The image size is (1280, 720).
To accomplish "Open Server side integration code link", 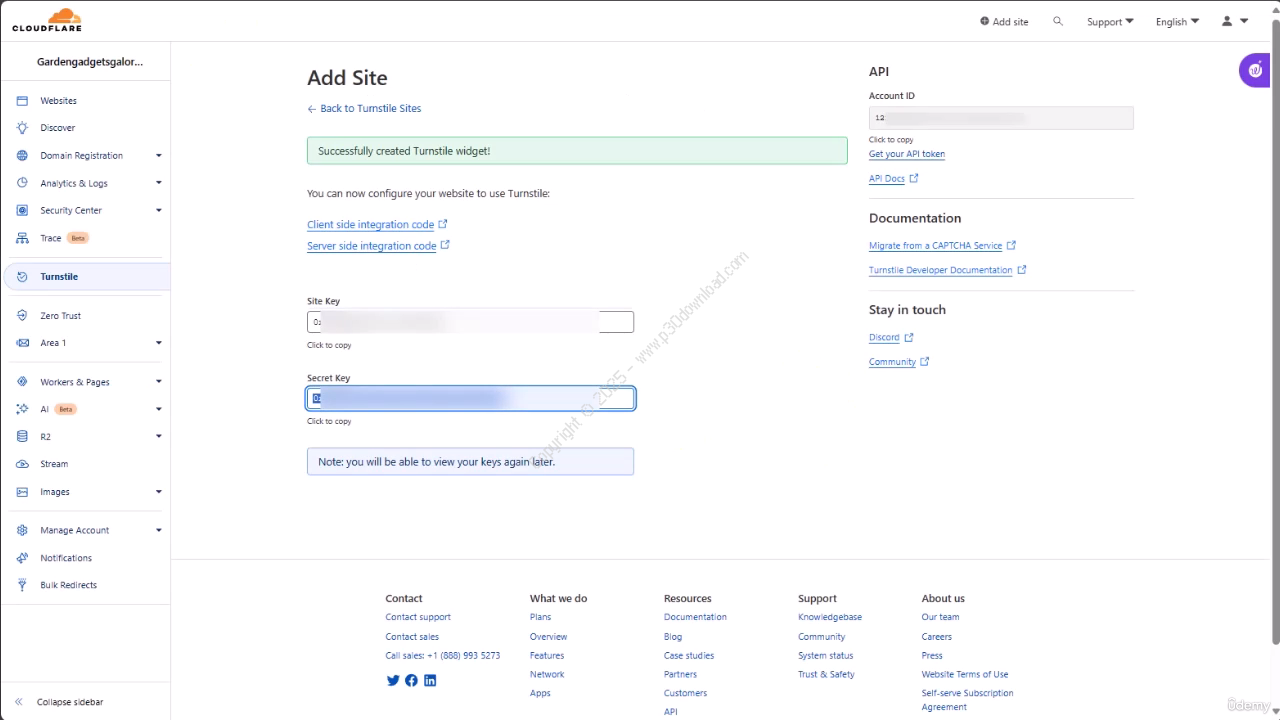I will pyautogui.click(x=378, y=246).
